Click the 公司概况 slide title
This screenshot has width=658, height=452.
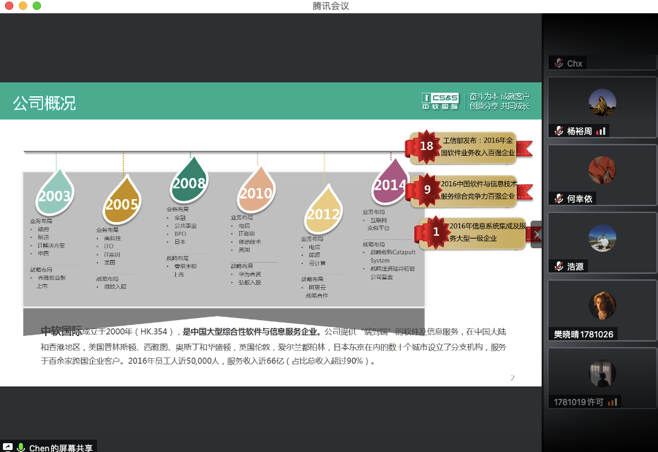pos(44,103)
